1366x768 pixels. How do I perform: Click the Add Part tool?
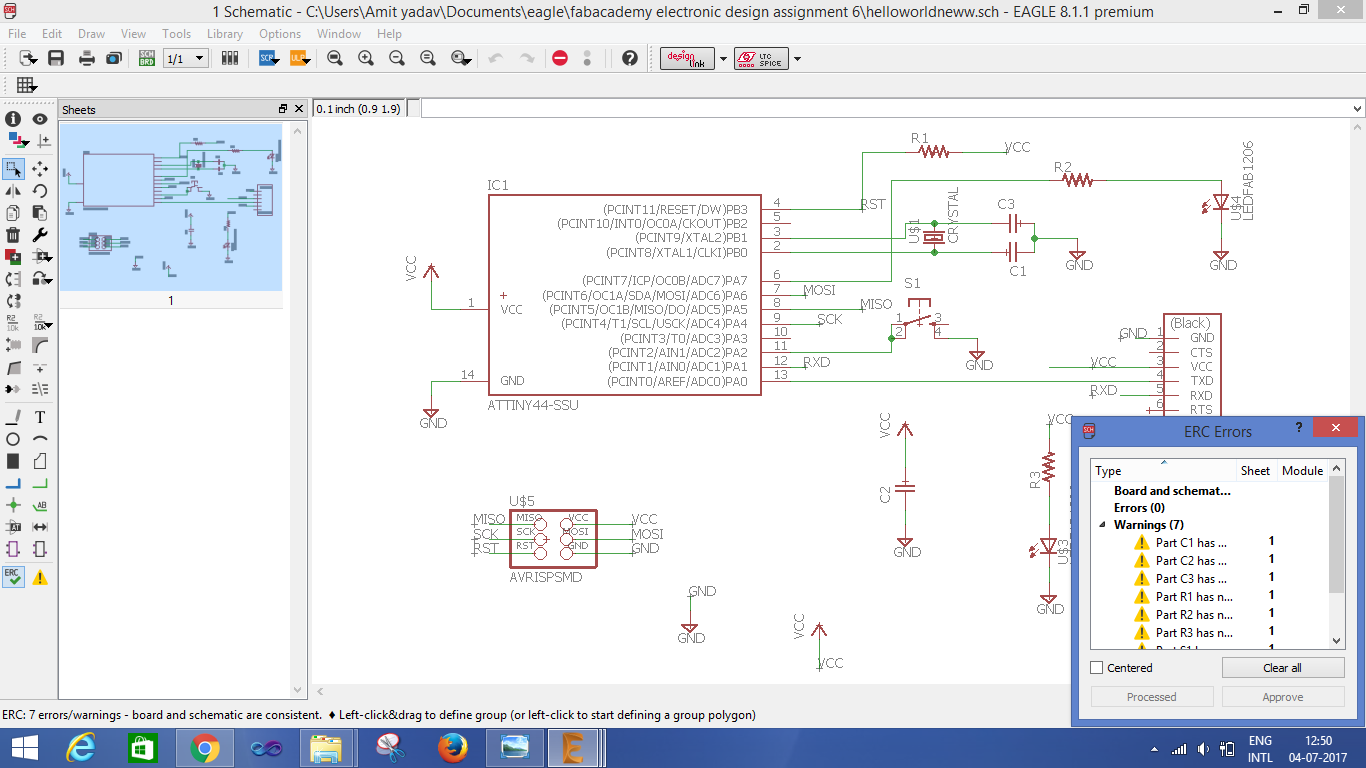[13, 257]
